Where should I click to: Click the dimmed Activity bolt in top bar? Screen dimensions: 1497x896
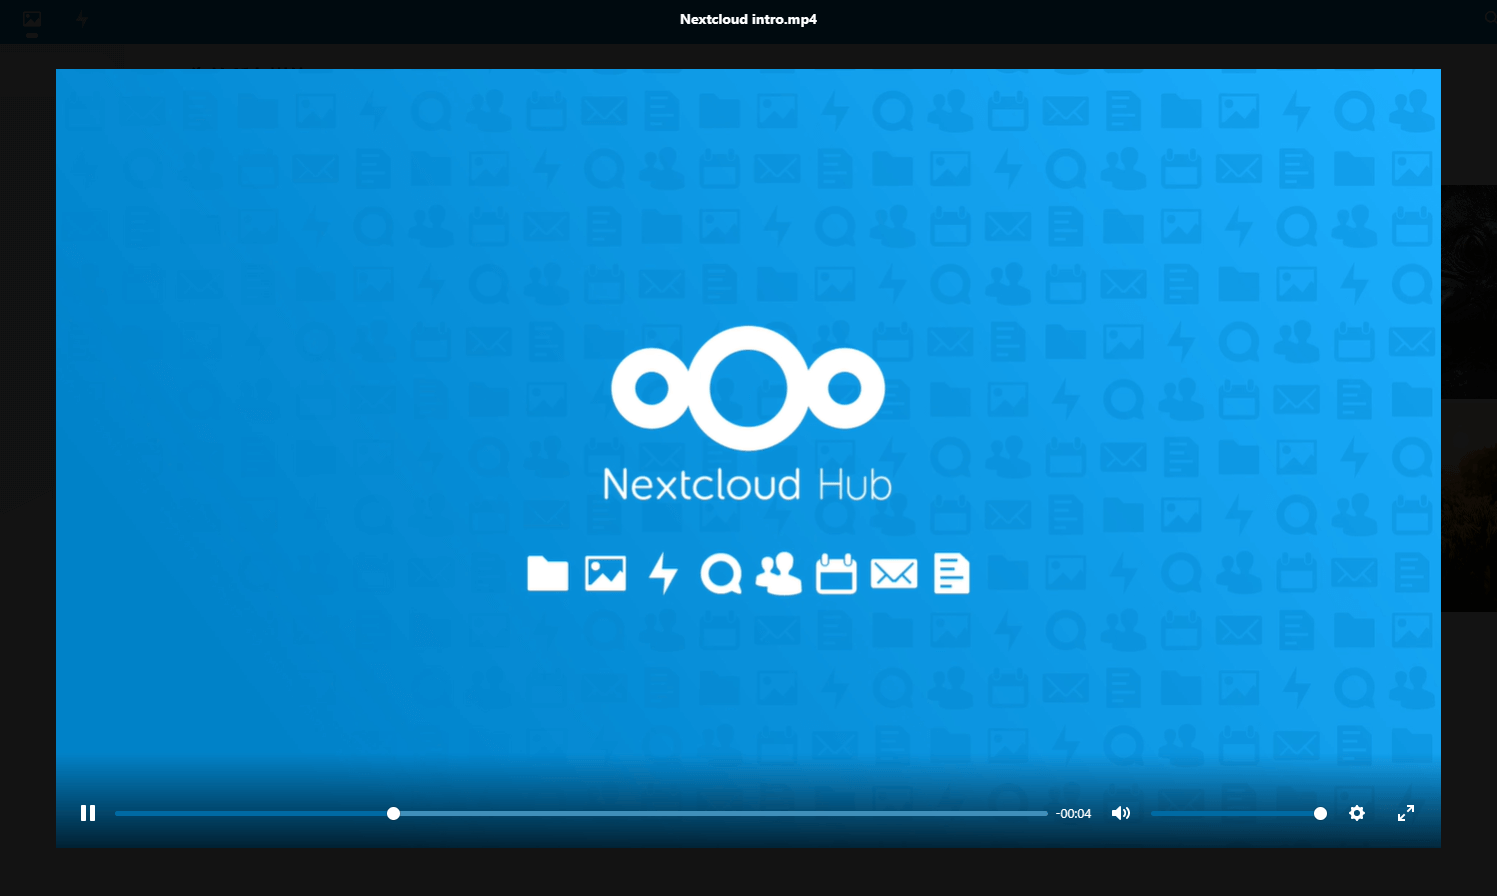82,19
